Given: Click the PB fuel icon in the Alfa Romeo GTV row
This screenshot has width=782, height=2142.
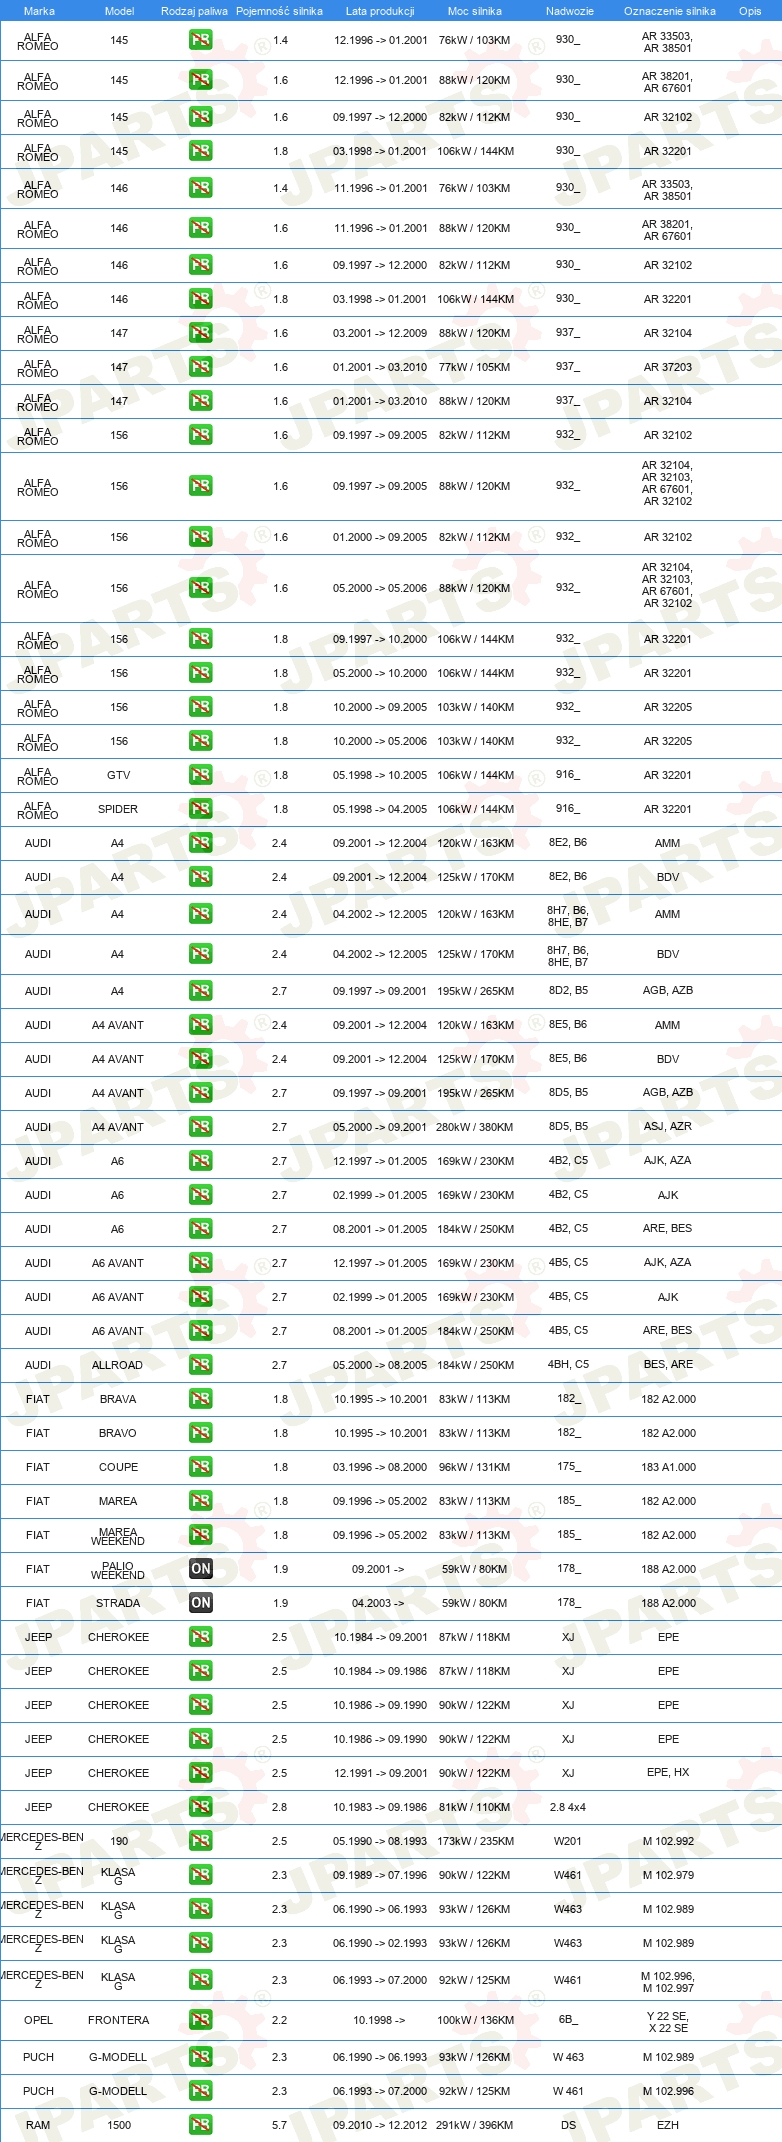Looking at the screenshot, I should coord(200,775).
